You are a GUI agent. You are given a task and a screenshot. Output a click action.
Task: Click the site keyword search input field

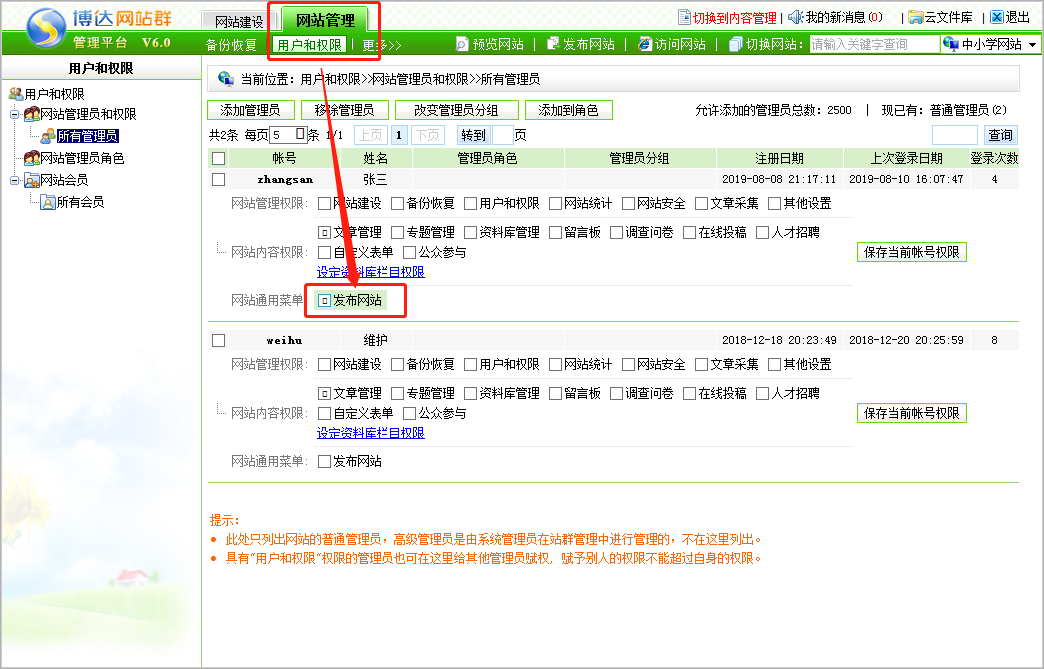[x=873, y=44]
